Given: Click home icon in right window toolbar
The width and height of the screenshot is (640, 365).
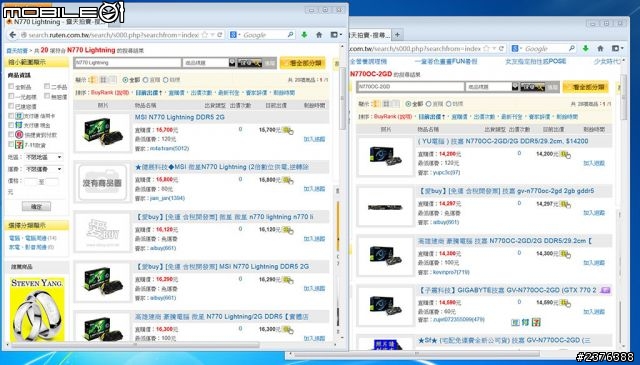Looking at the screenshot, I should coord(600,49).
